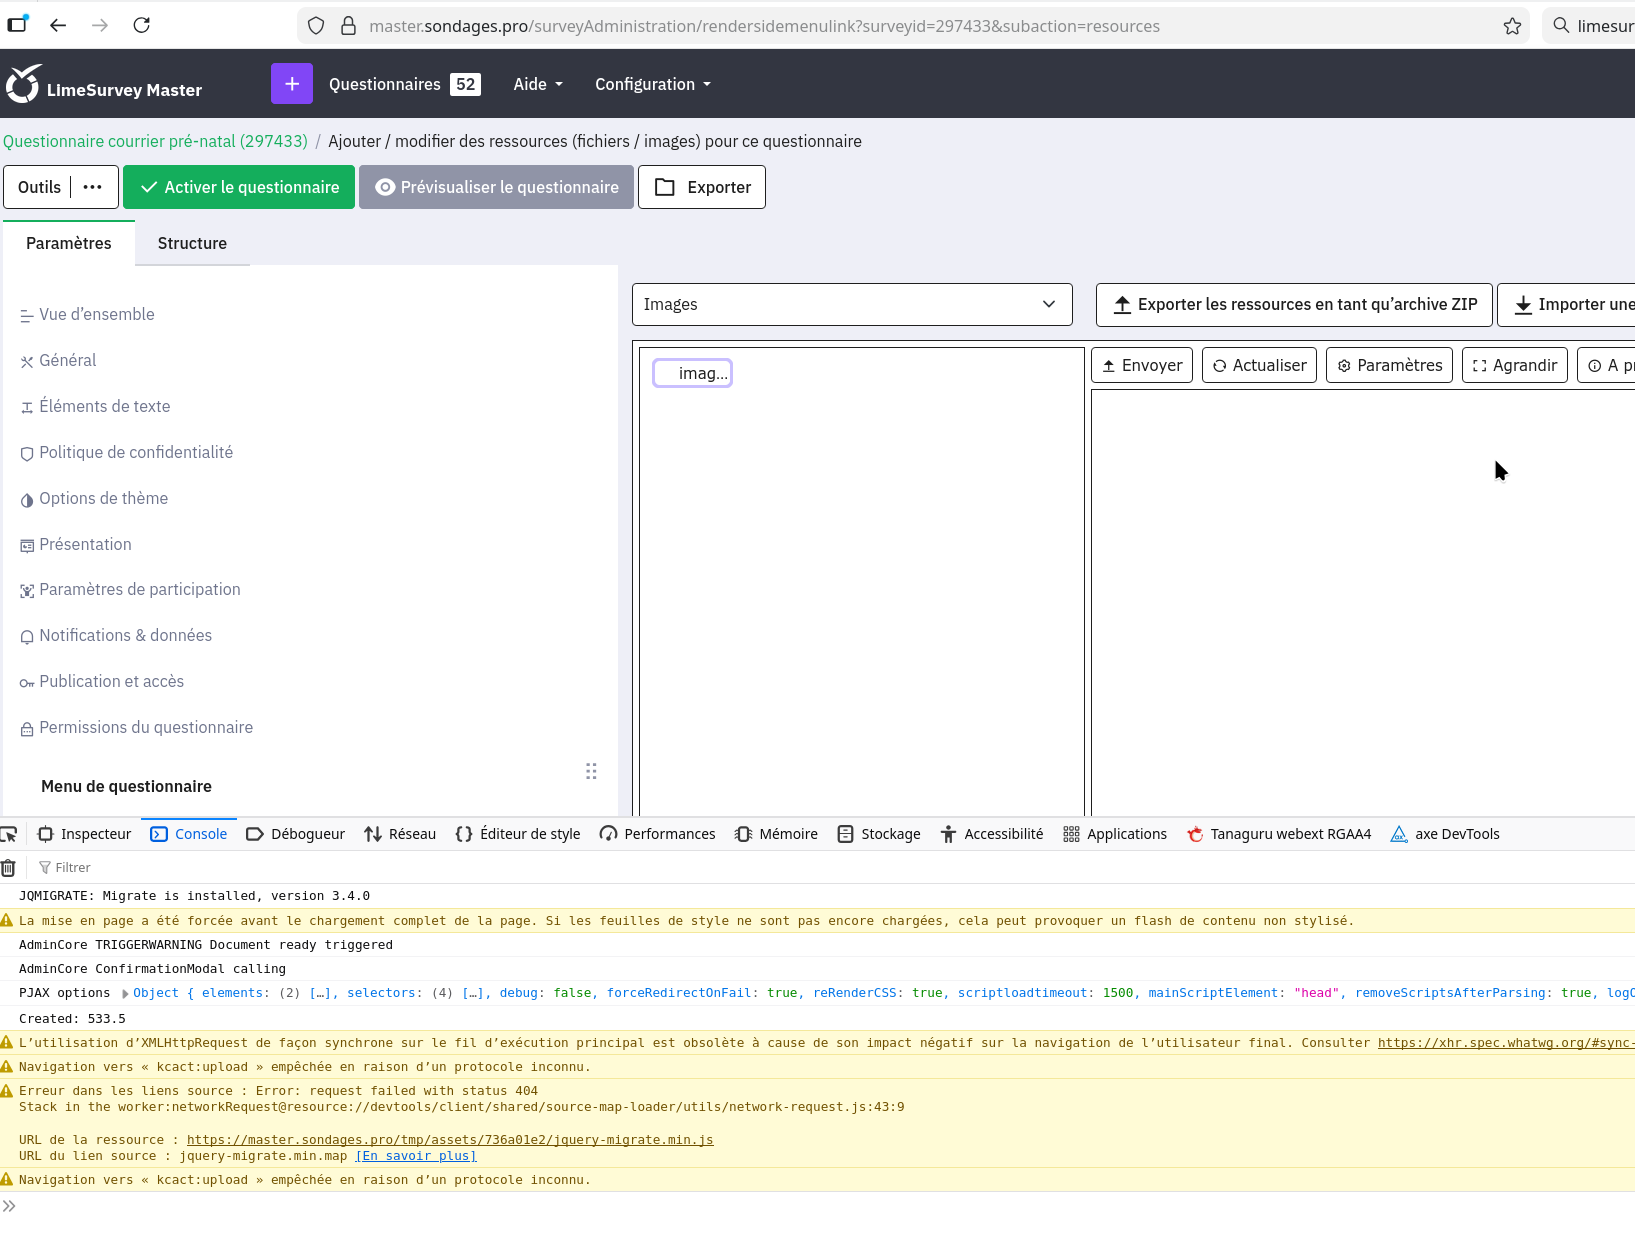This screenshot has height=1243, width=1635.
Task: Bookmark page with the star icon
Action: (1512, 26)
